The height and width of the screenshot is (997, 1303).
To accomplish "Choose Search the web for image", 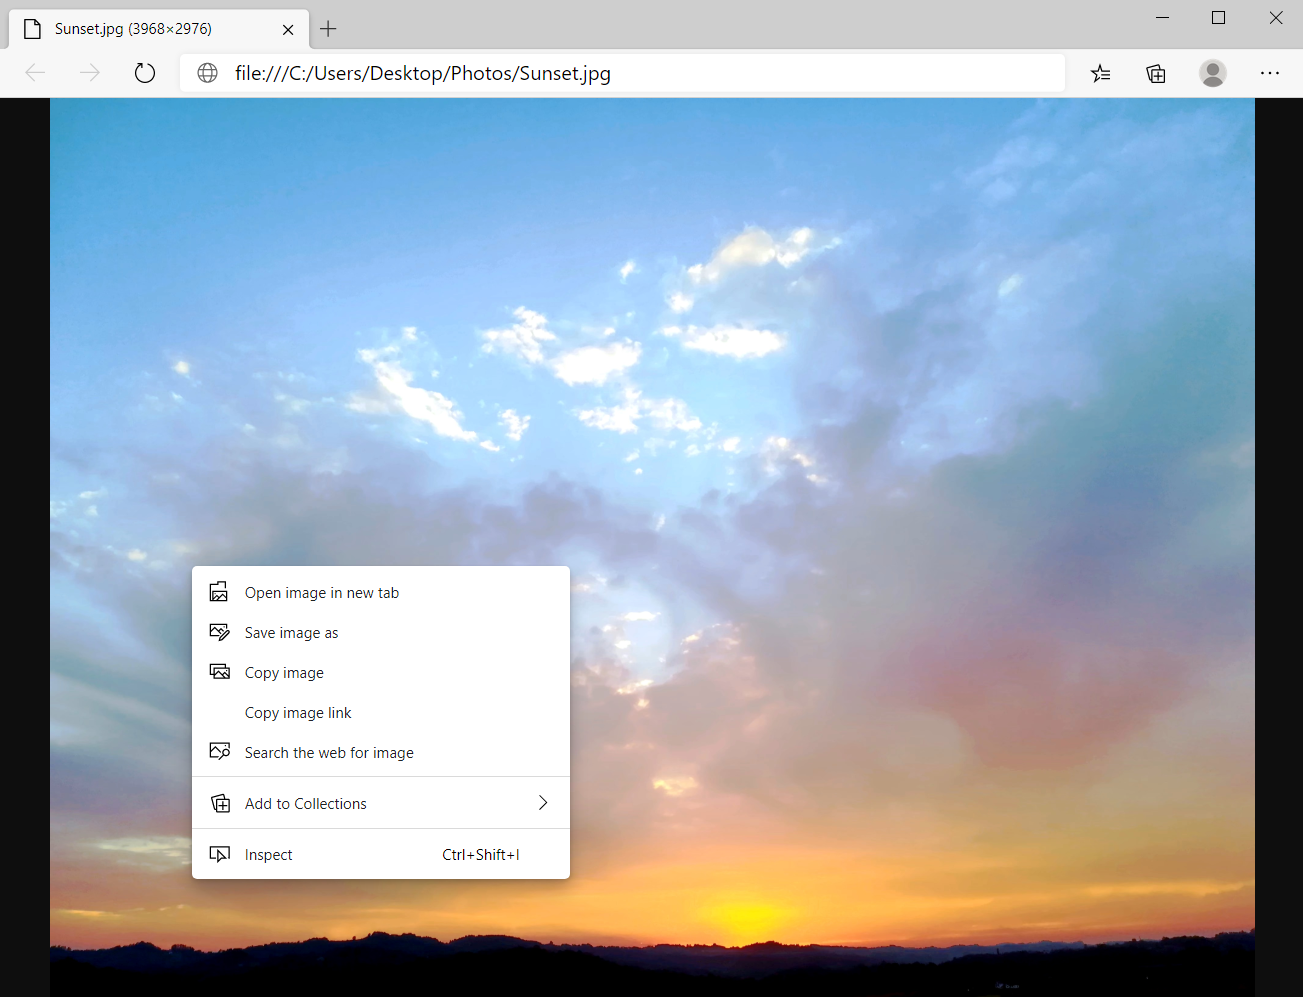I will (329, 753).
